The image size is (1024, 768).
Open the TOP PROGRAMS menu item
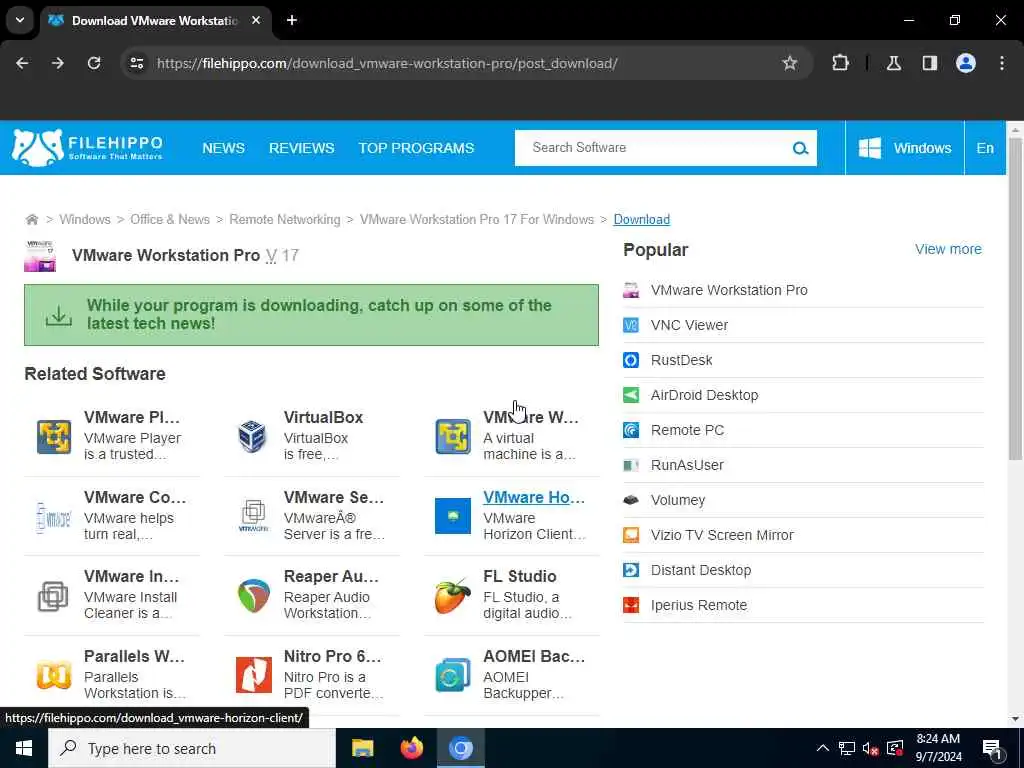tap(416, 148)
